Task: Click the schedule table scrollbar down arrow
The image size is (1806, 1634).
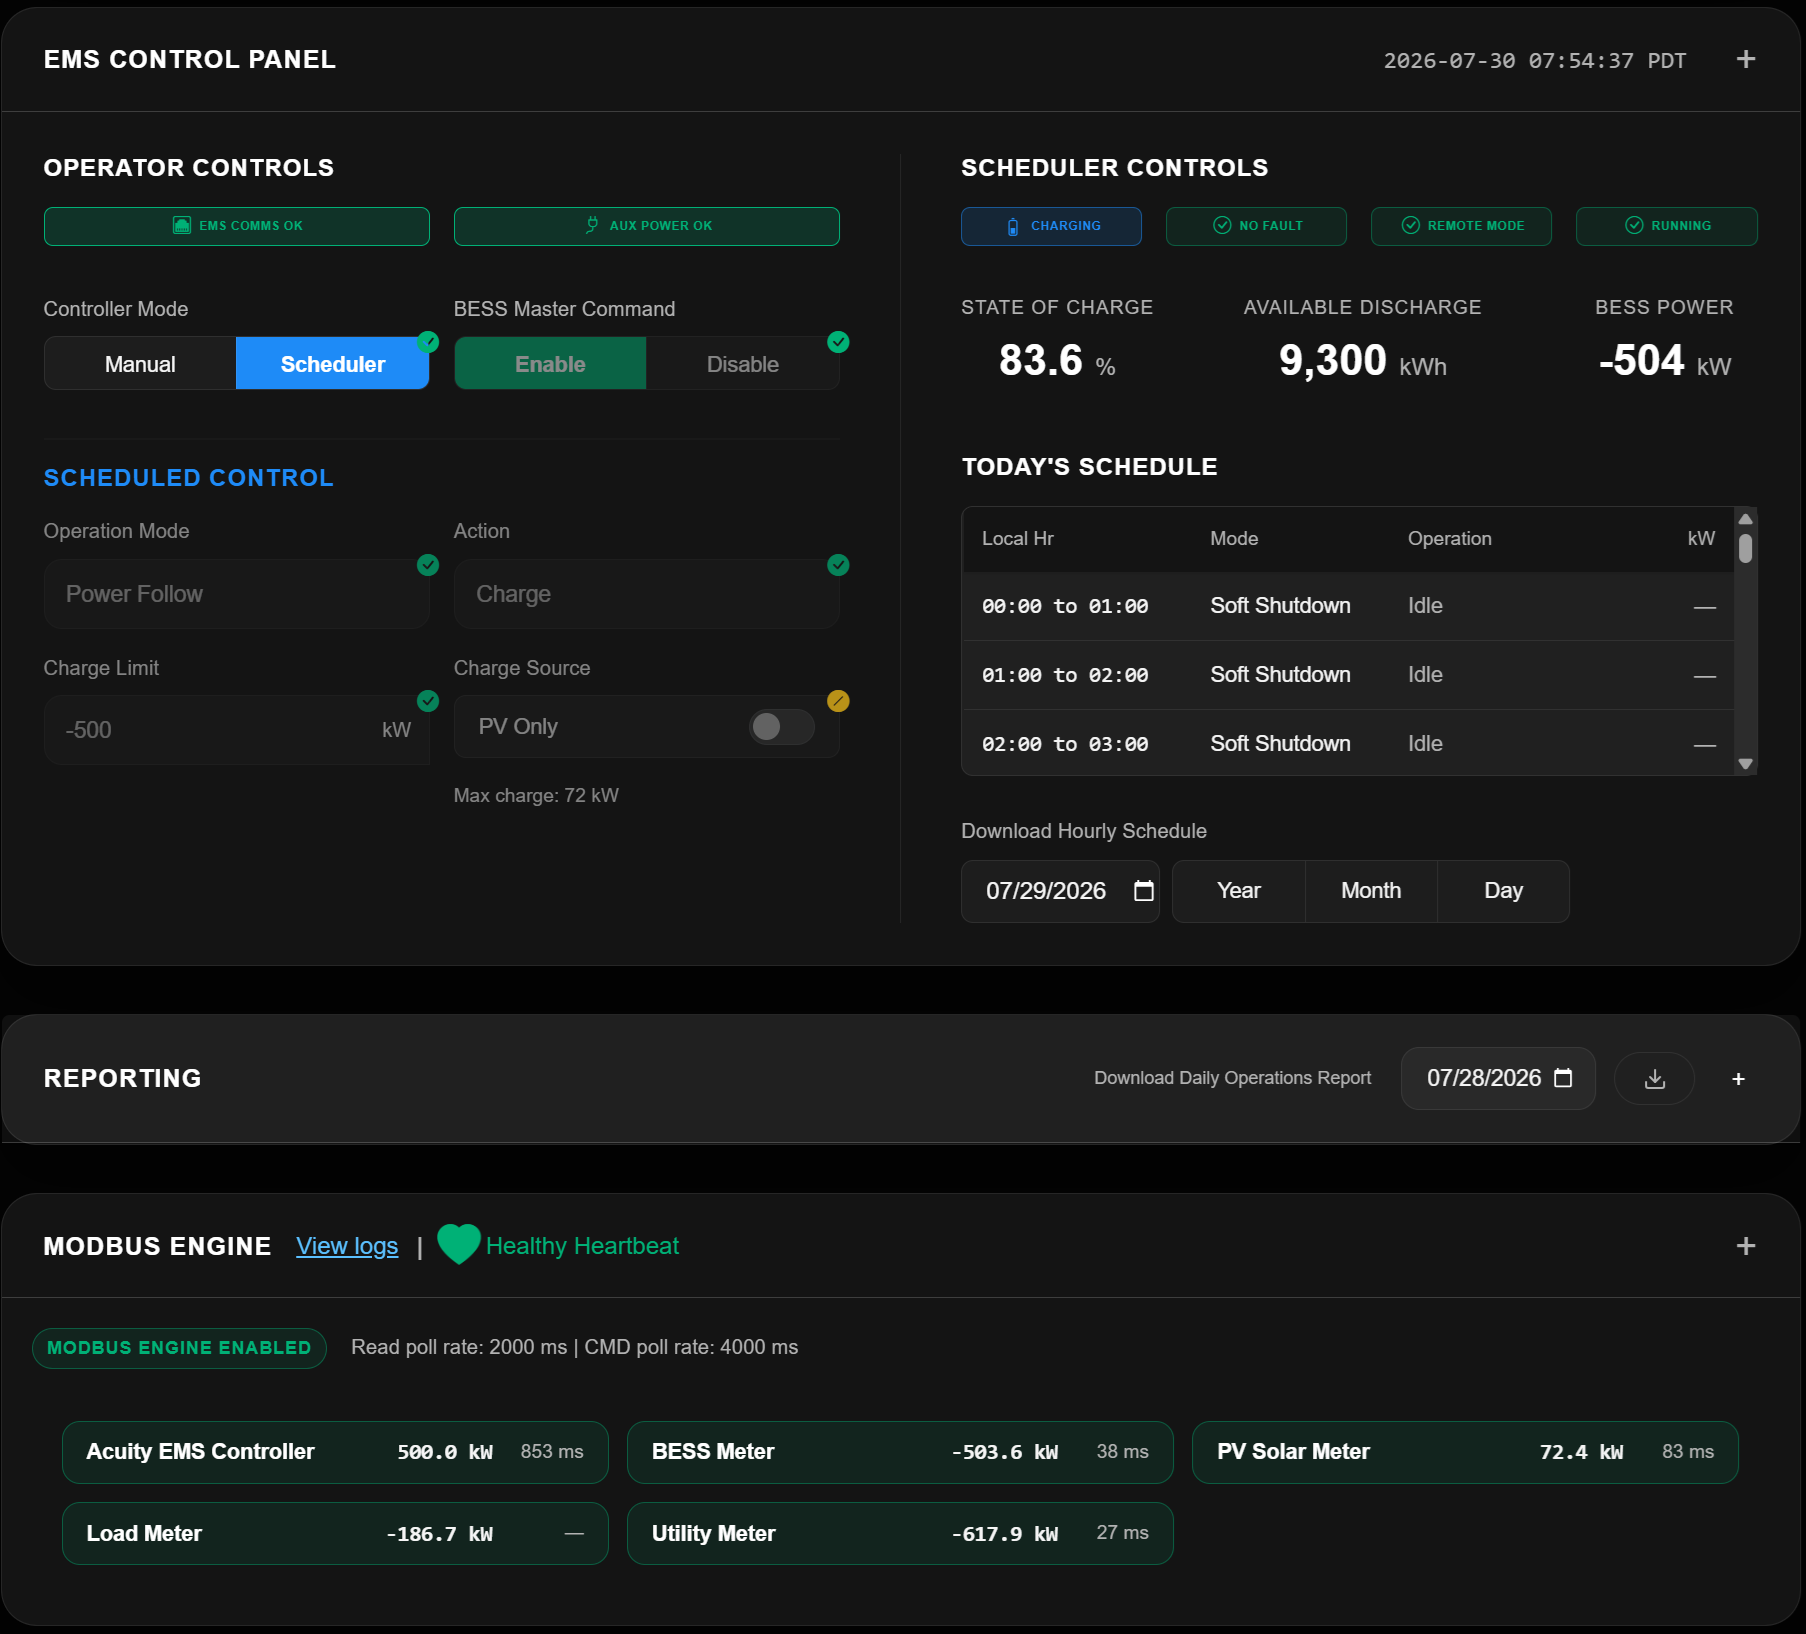Action: (1745, 763)
